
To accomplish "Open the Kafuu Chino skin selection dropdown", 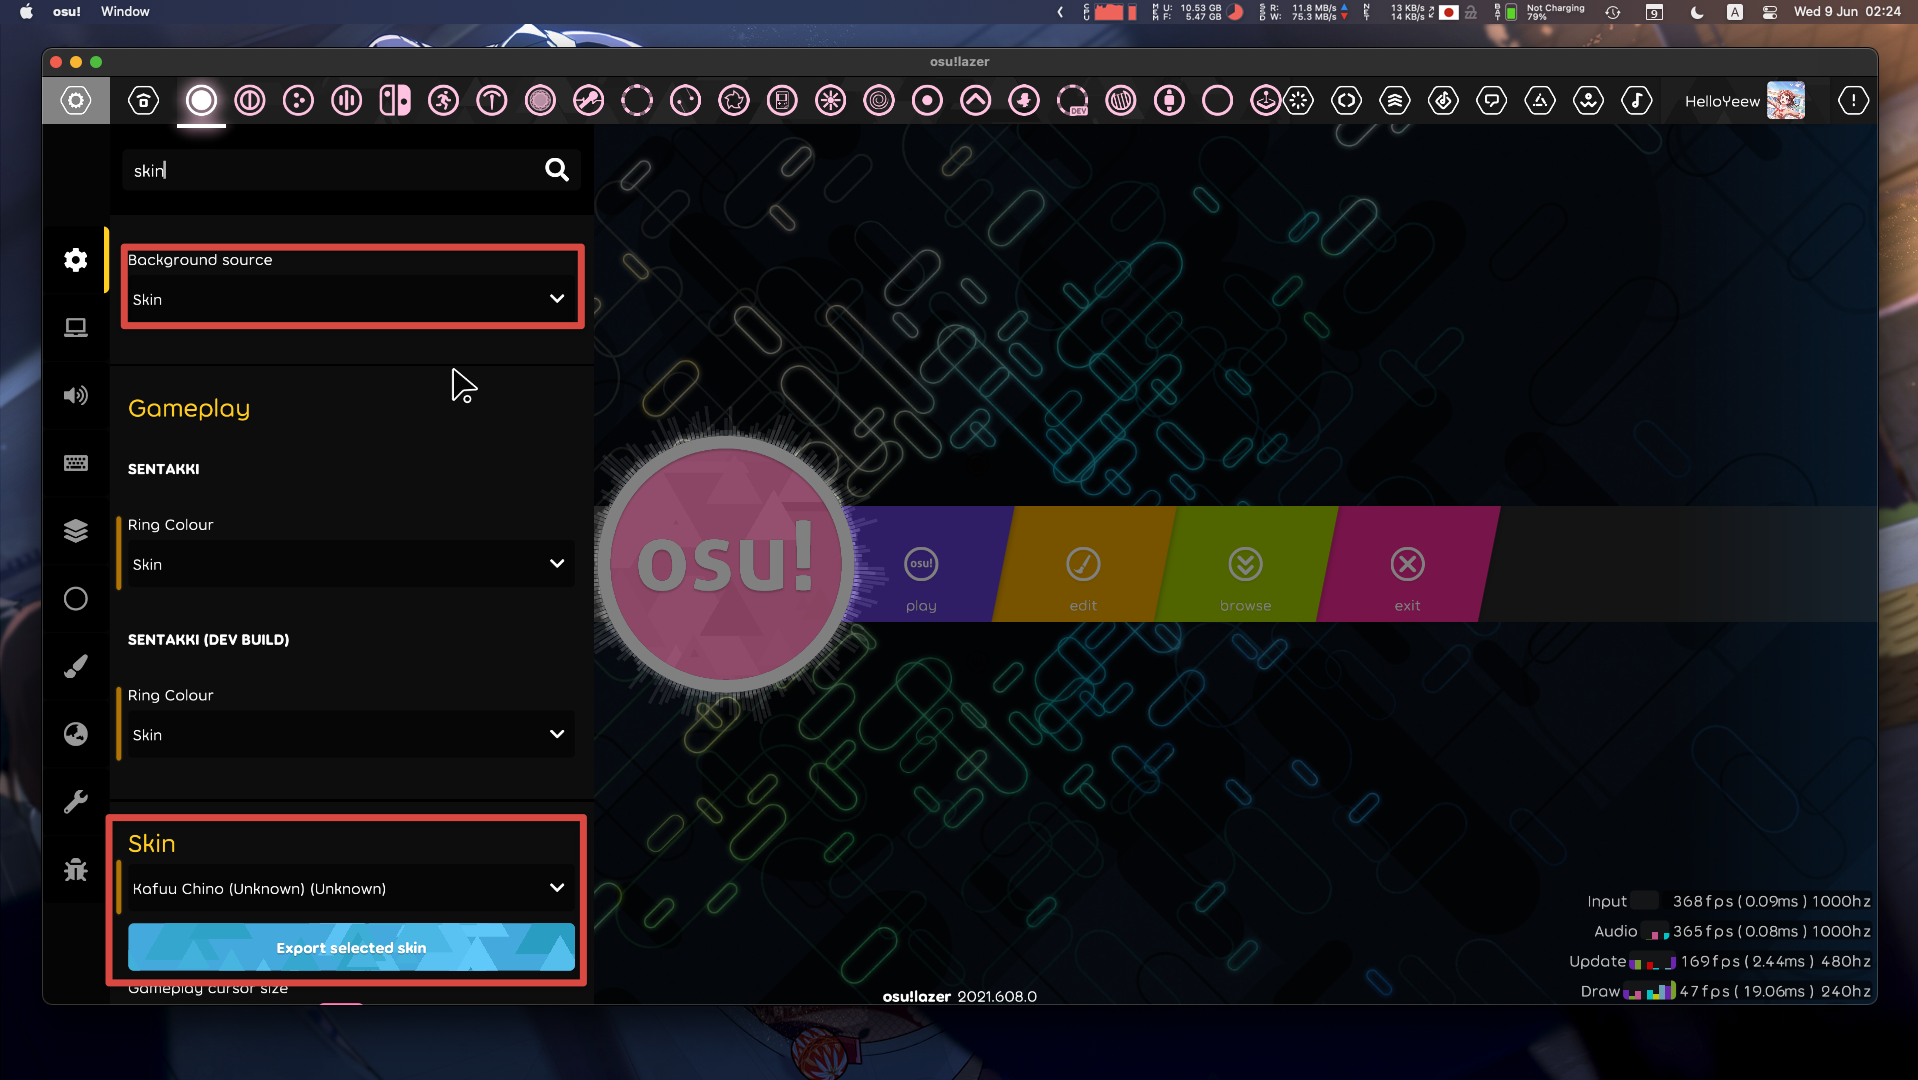I will click(349, 888).
